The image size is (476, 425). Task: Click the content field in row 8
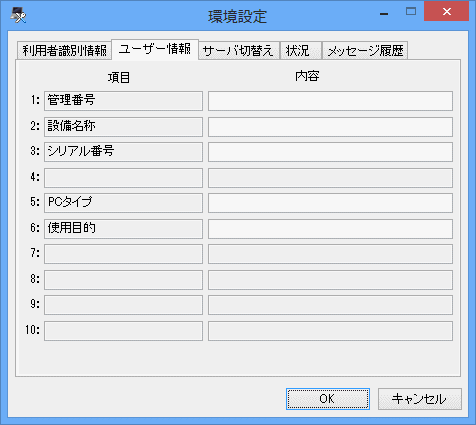pos(330,280)
